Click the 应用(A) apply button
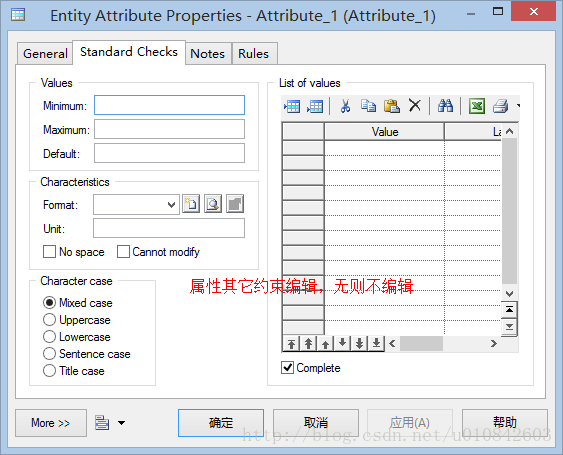563x455 pixels. click(x=410, y=423)
